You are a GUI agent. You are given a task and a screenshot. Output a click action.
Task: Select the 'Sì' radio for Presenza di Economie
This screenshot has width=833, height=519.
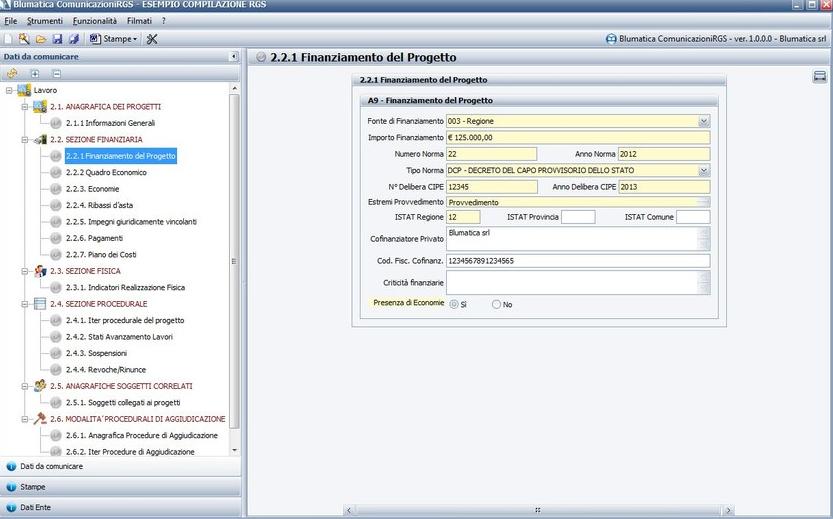[x=455, y=304]
